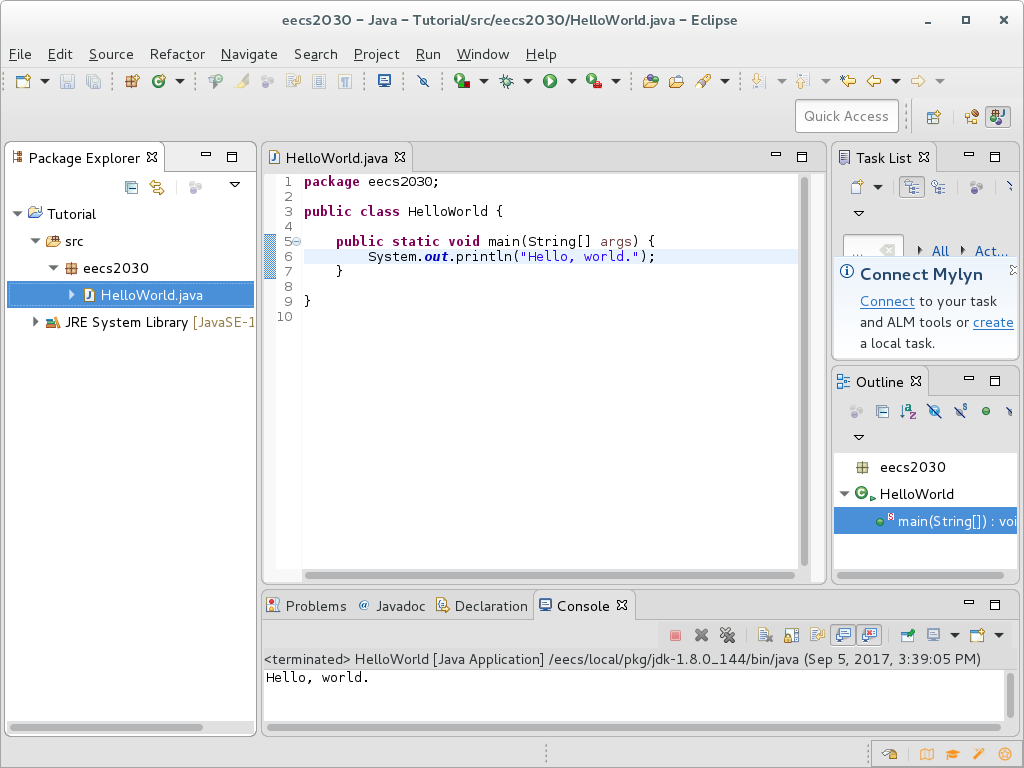The image size is (1024, 768).
Task: Expand the JRE System Library node
Action: point(35,322)
